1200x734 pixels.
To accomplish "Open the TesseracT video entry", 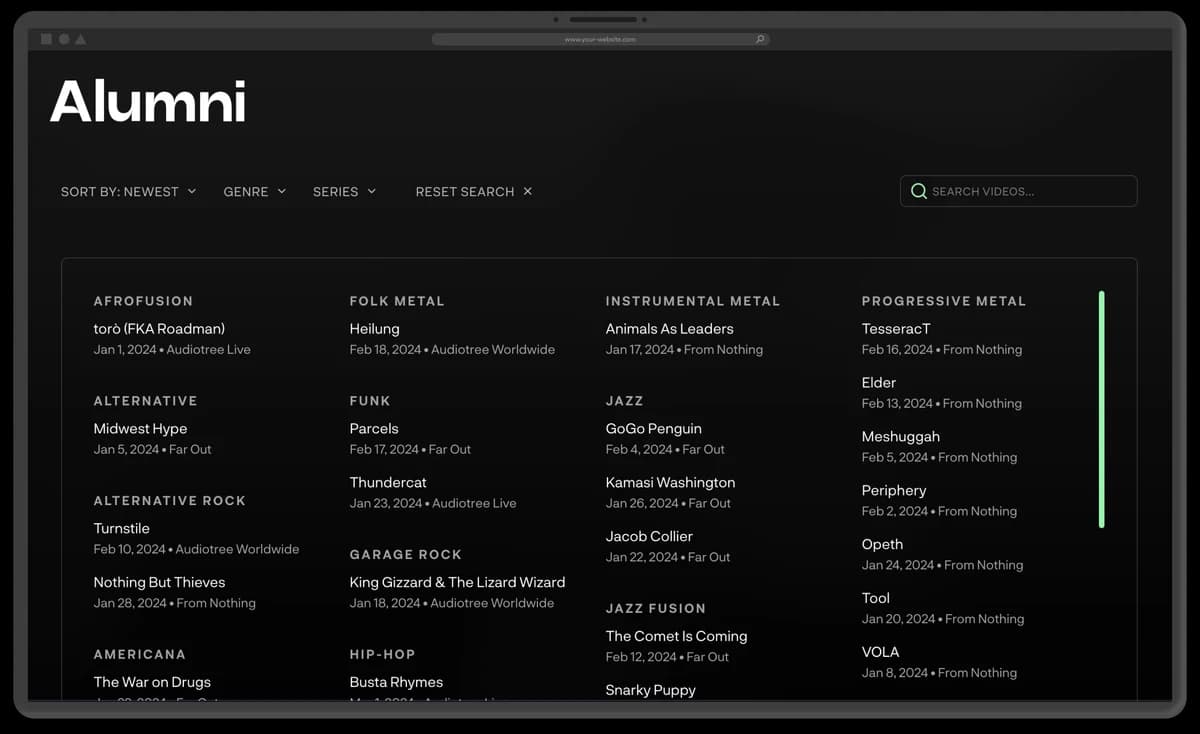I will tap(896, 329).
